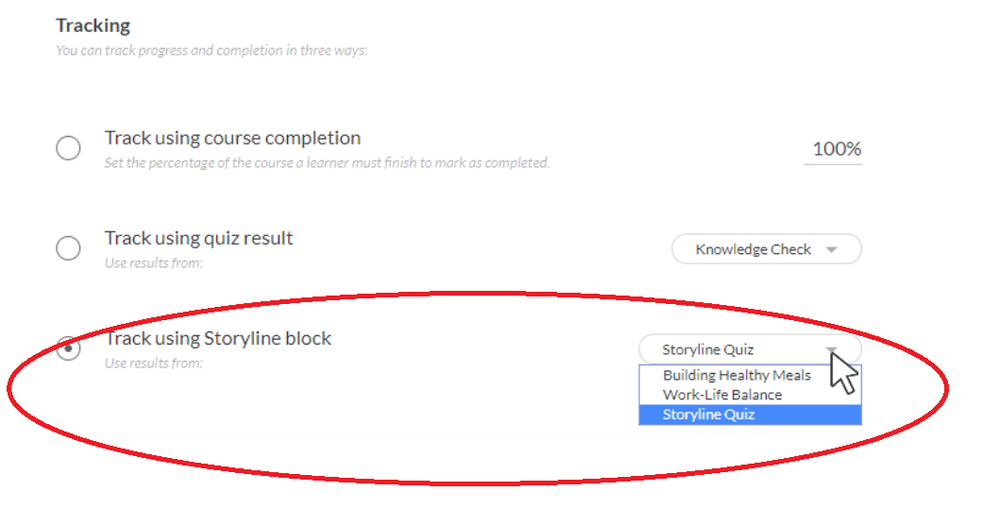Click the 'Track using course completion' label
The height and width of the screenshot is (525, 999).
click(x=233, y=138)
